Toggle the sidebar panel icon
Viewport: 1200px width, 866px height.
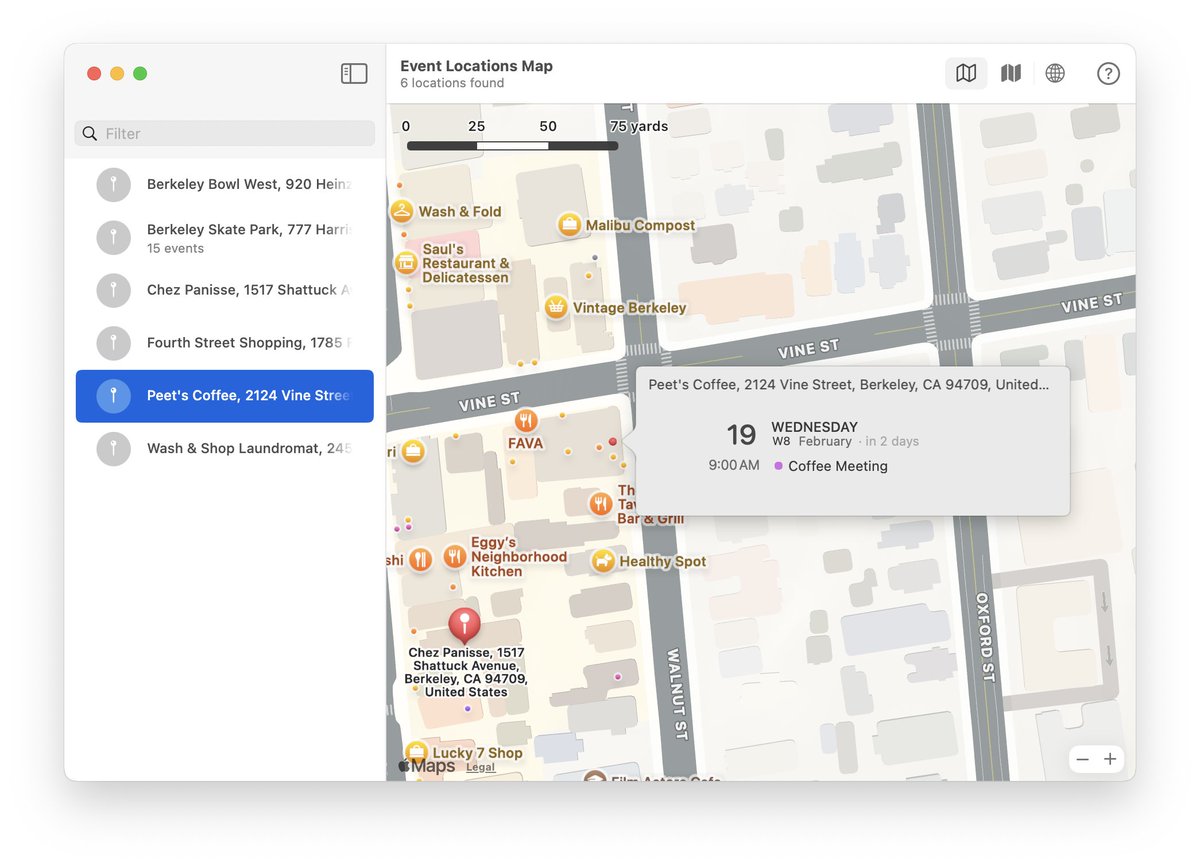click(x=354, y=73)
